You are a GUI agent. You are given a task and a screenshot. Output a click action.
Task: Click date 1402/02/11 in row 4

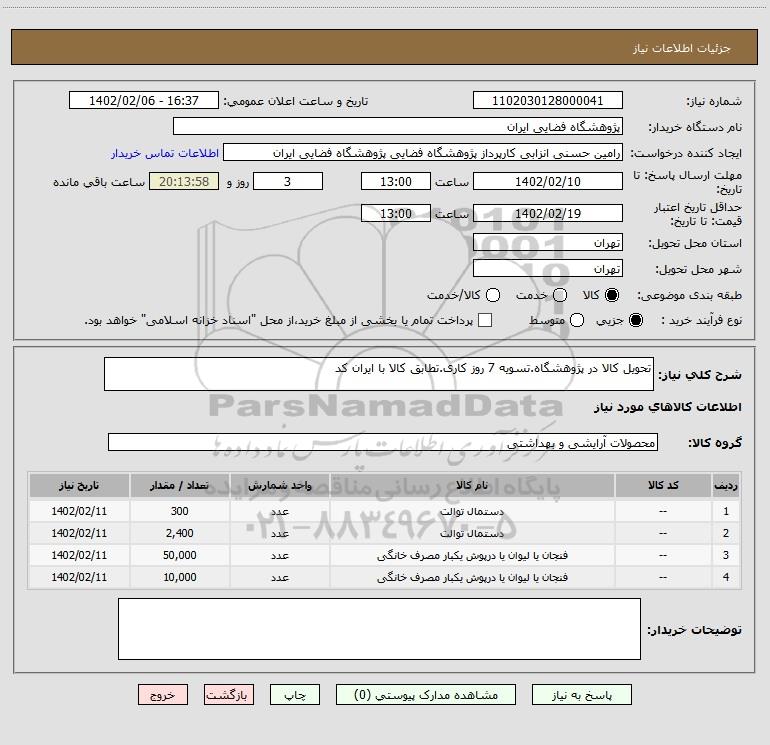pyautogui.click(x=79, y=578)
